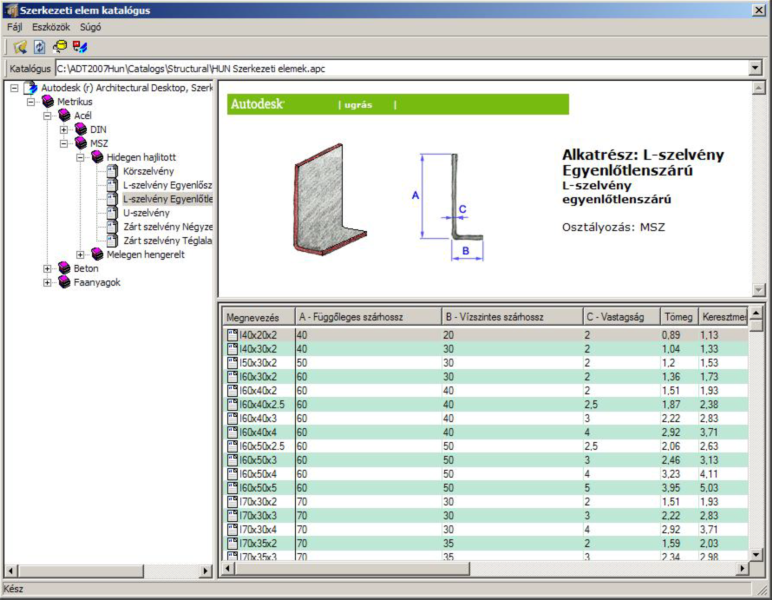Expand the Faanyagok tree node
The image size is (772, 600).
click(x=47, y=283)
